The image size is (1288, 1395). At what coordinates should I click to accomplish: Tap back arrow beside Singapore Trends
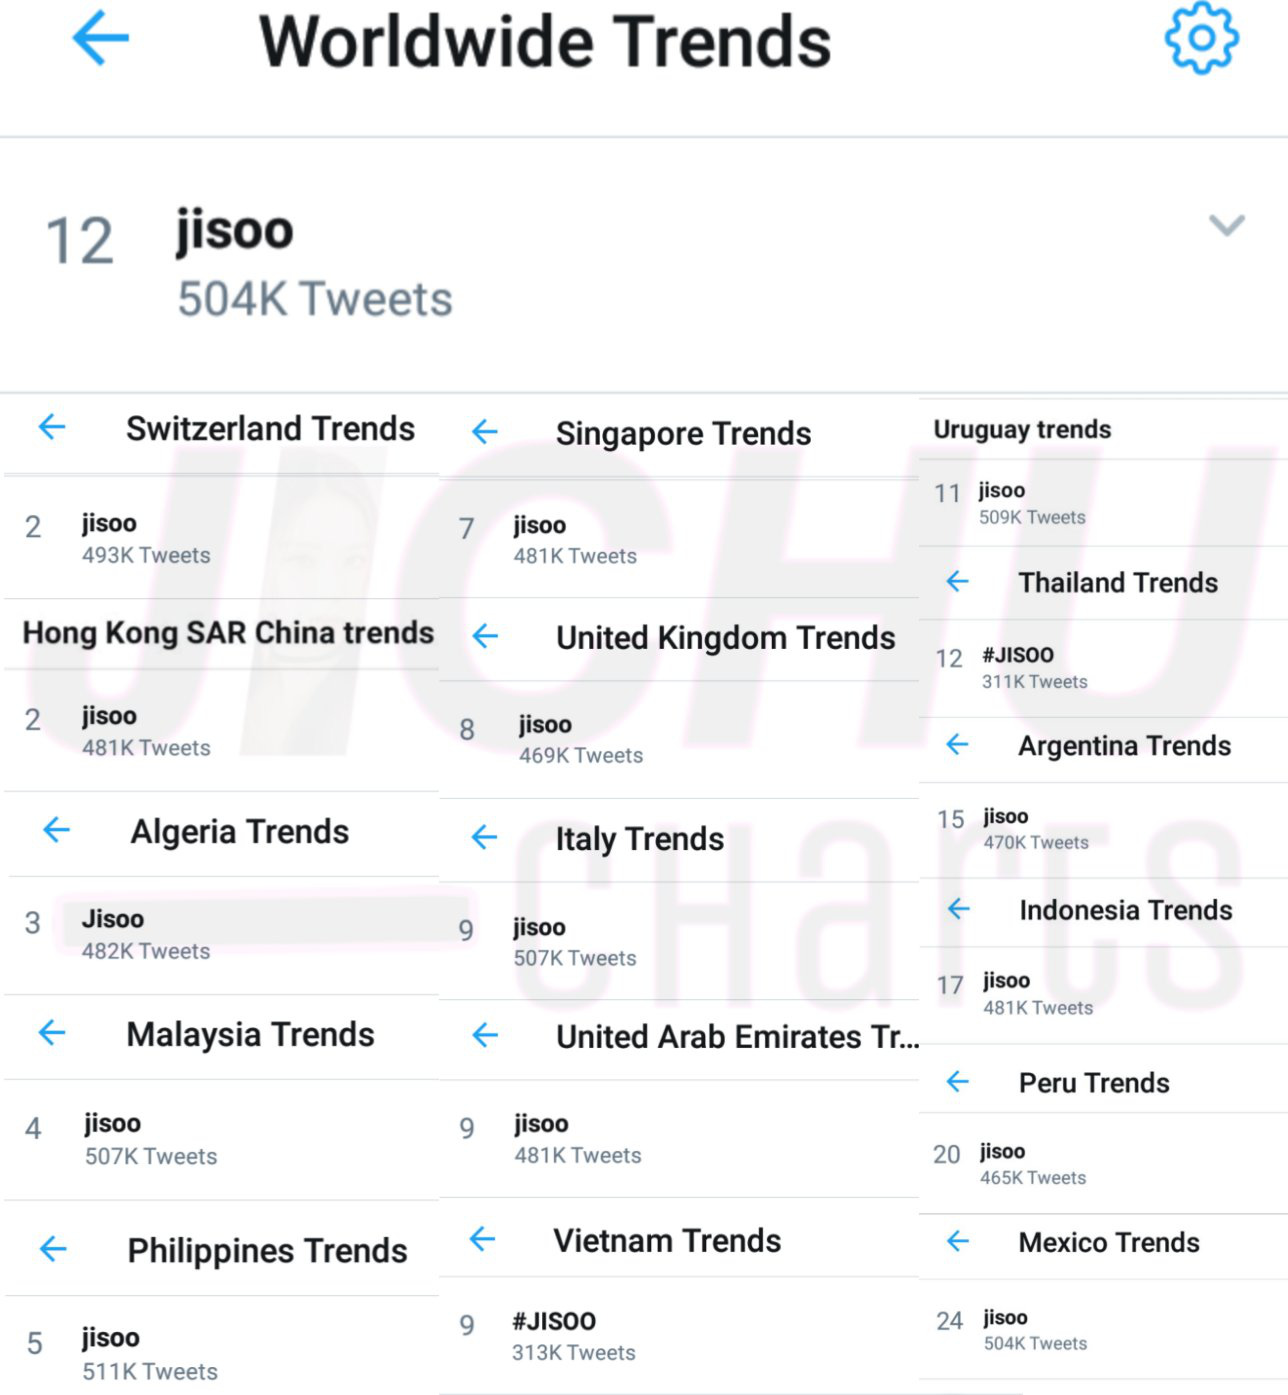pyautogui.click(x=485, y=432)
